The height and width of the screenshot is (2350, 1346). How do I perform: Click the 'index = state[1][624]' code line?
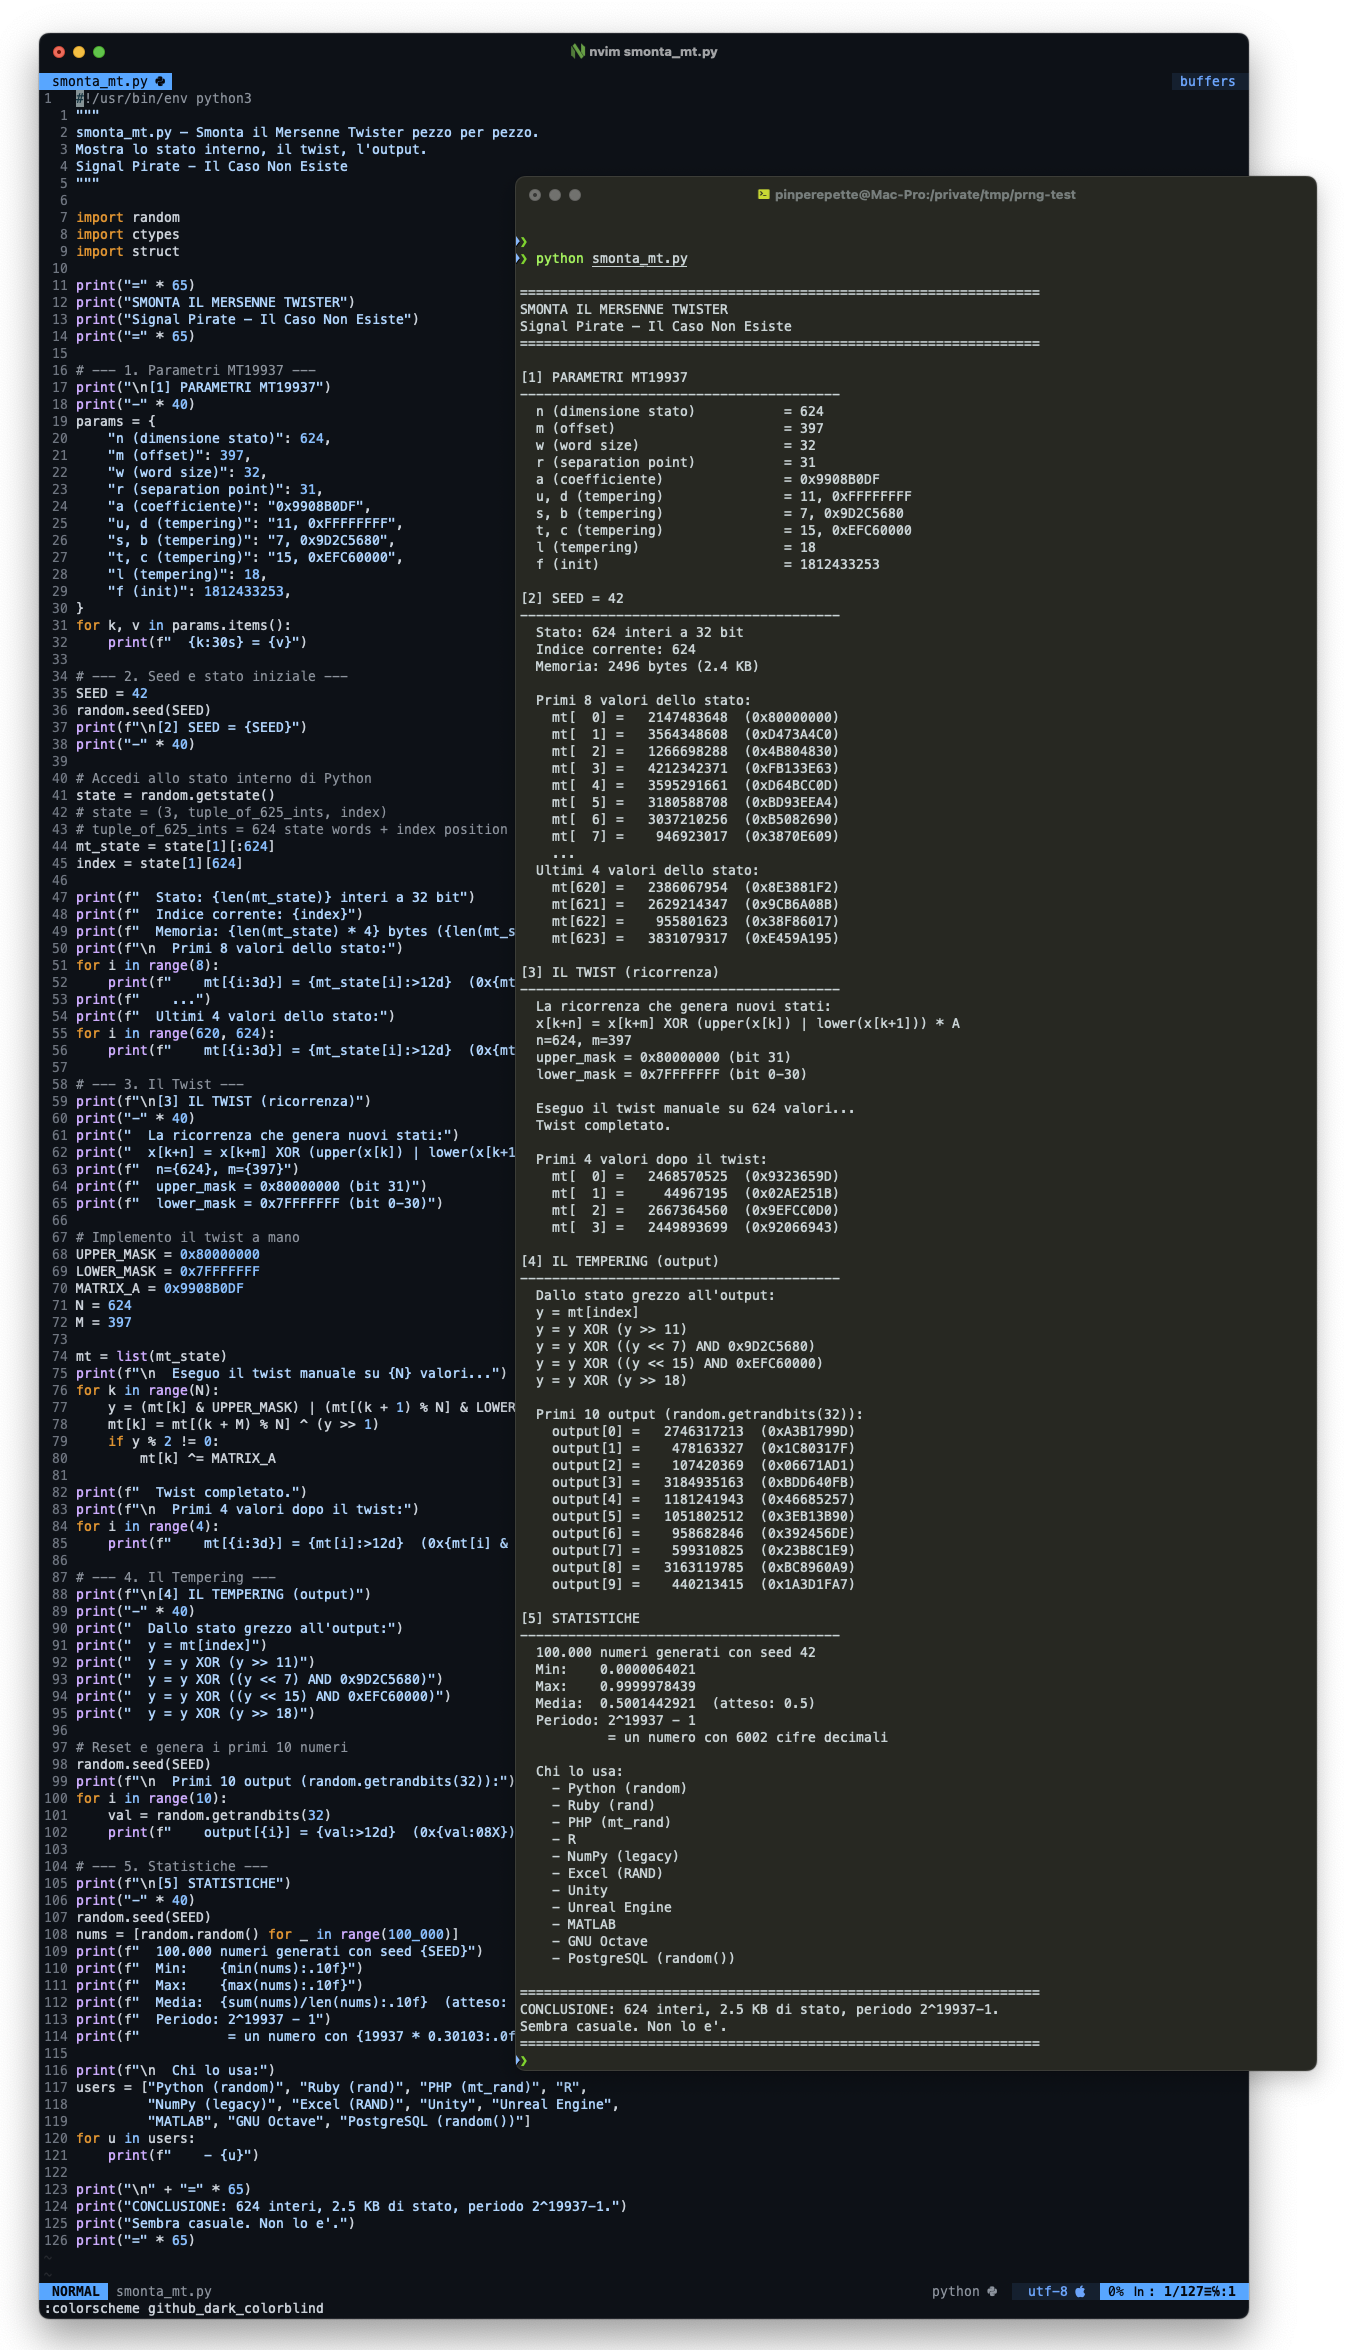[160, 863]
